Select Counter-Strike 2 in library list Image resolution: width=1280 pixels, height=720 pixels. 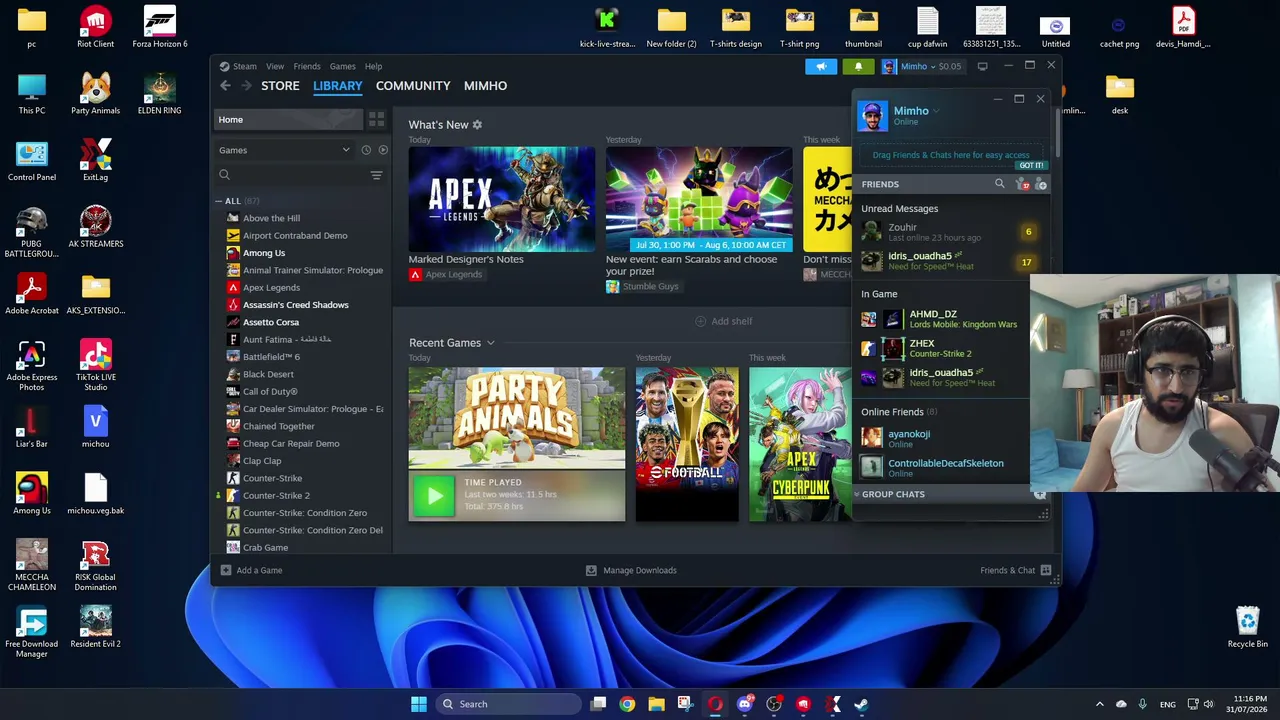coord(276,495)
